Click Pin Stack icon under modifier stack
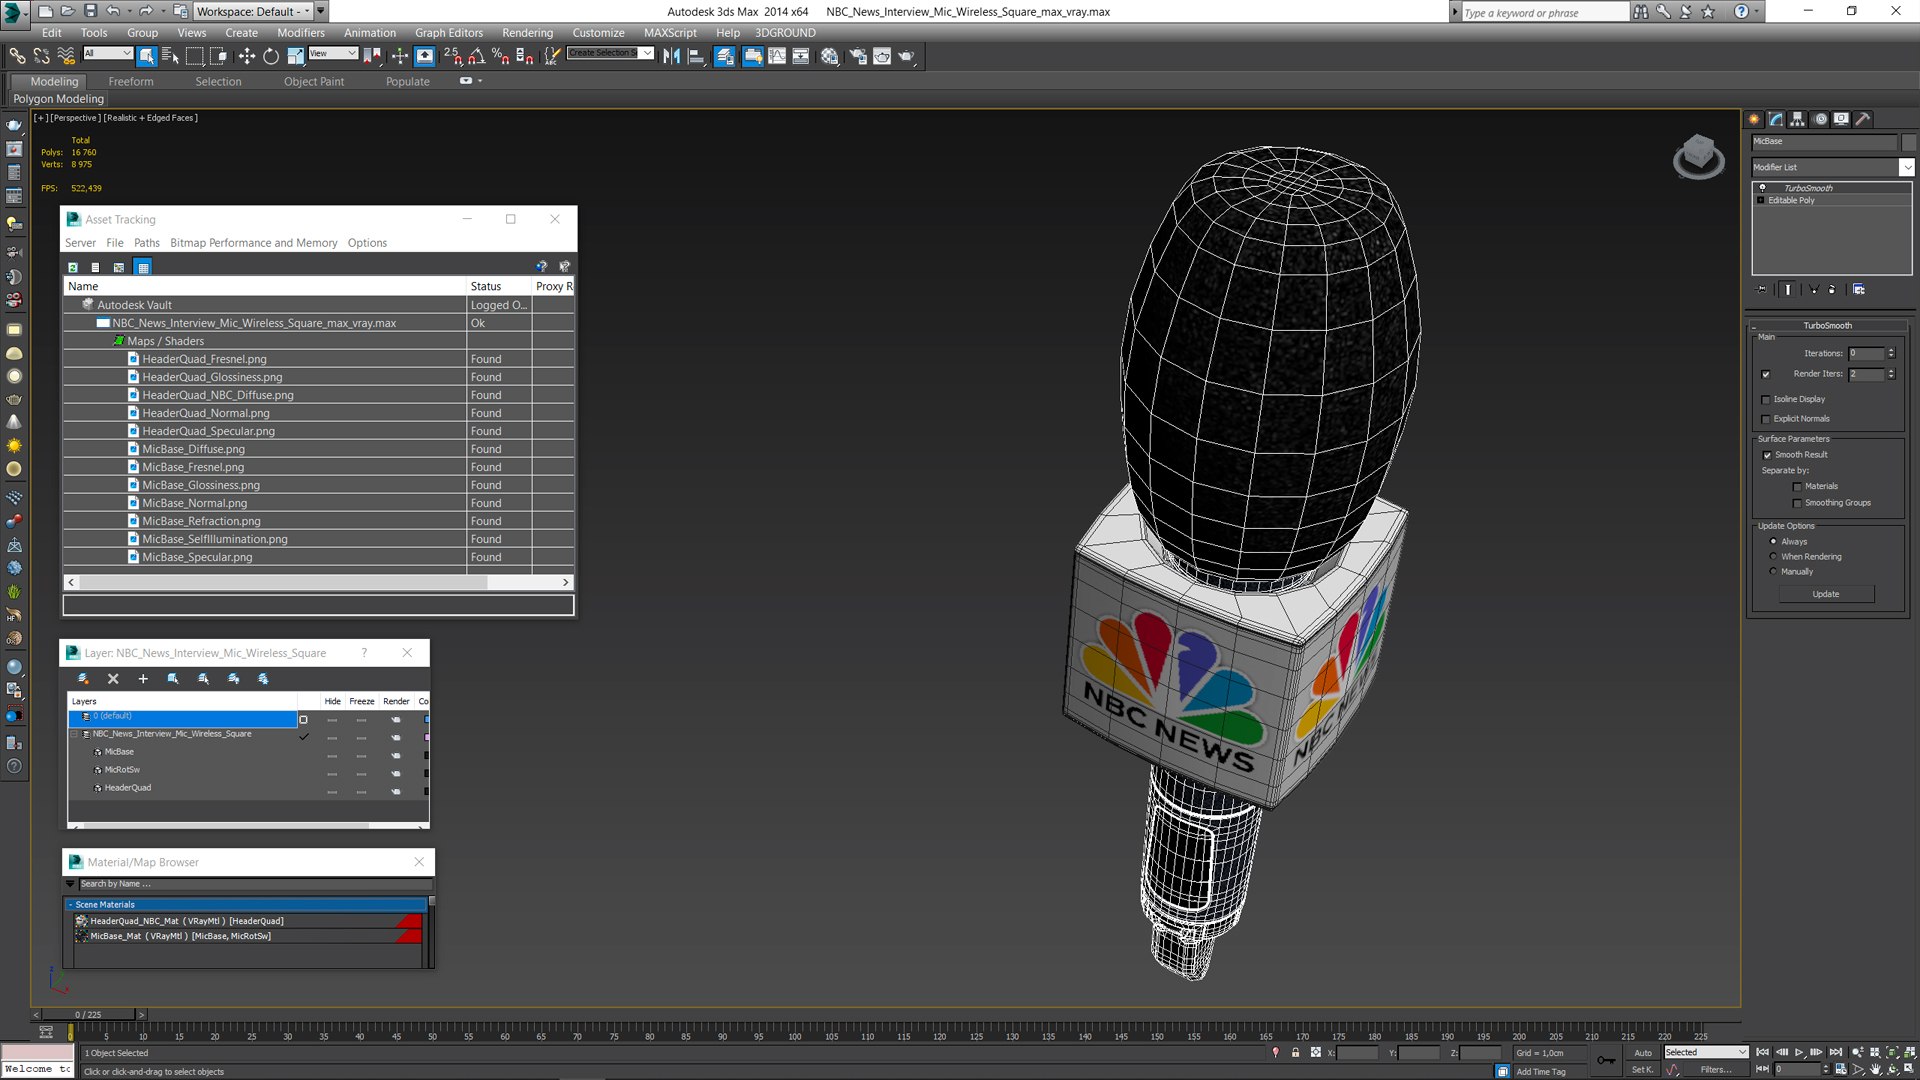Viewport: 1920px width, 1080px height. pos(1762,289)
